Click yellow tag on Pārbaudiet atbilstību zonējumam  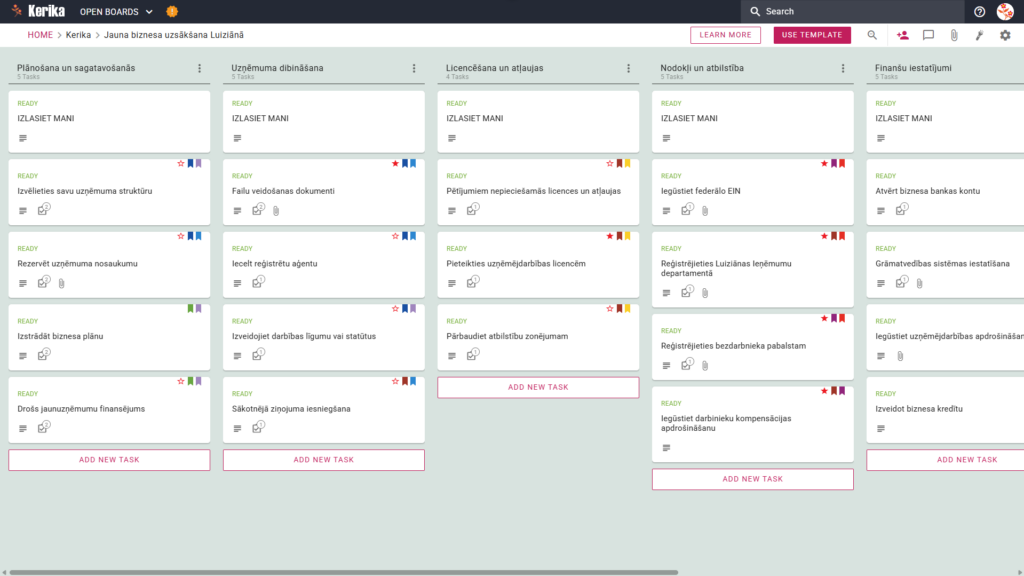click(x=628, y=309)
